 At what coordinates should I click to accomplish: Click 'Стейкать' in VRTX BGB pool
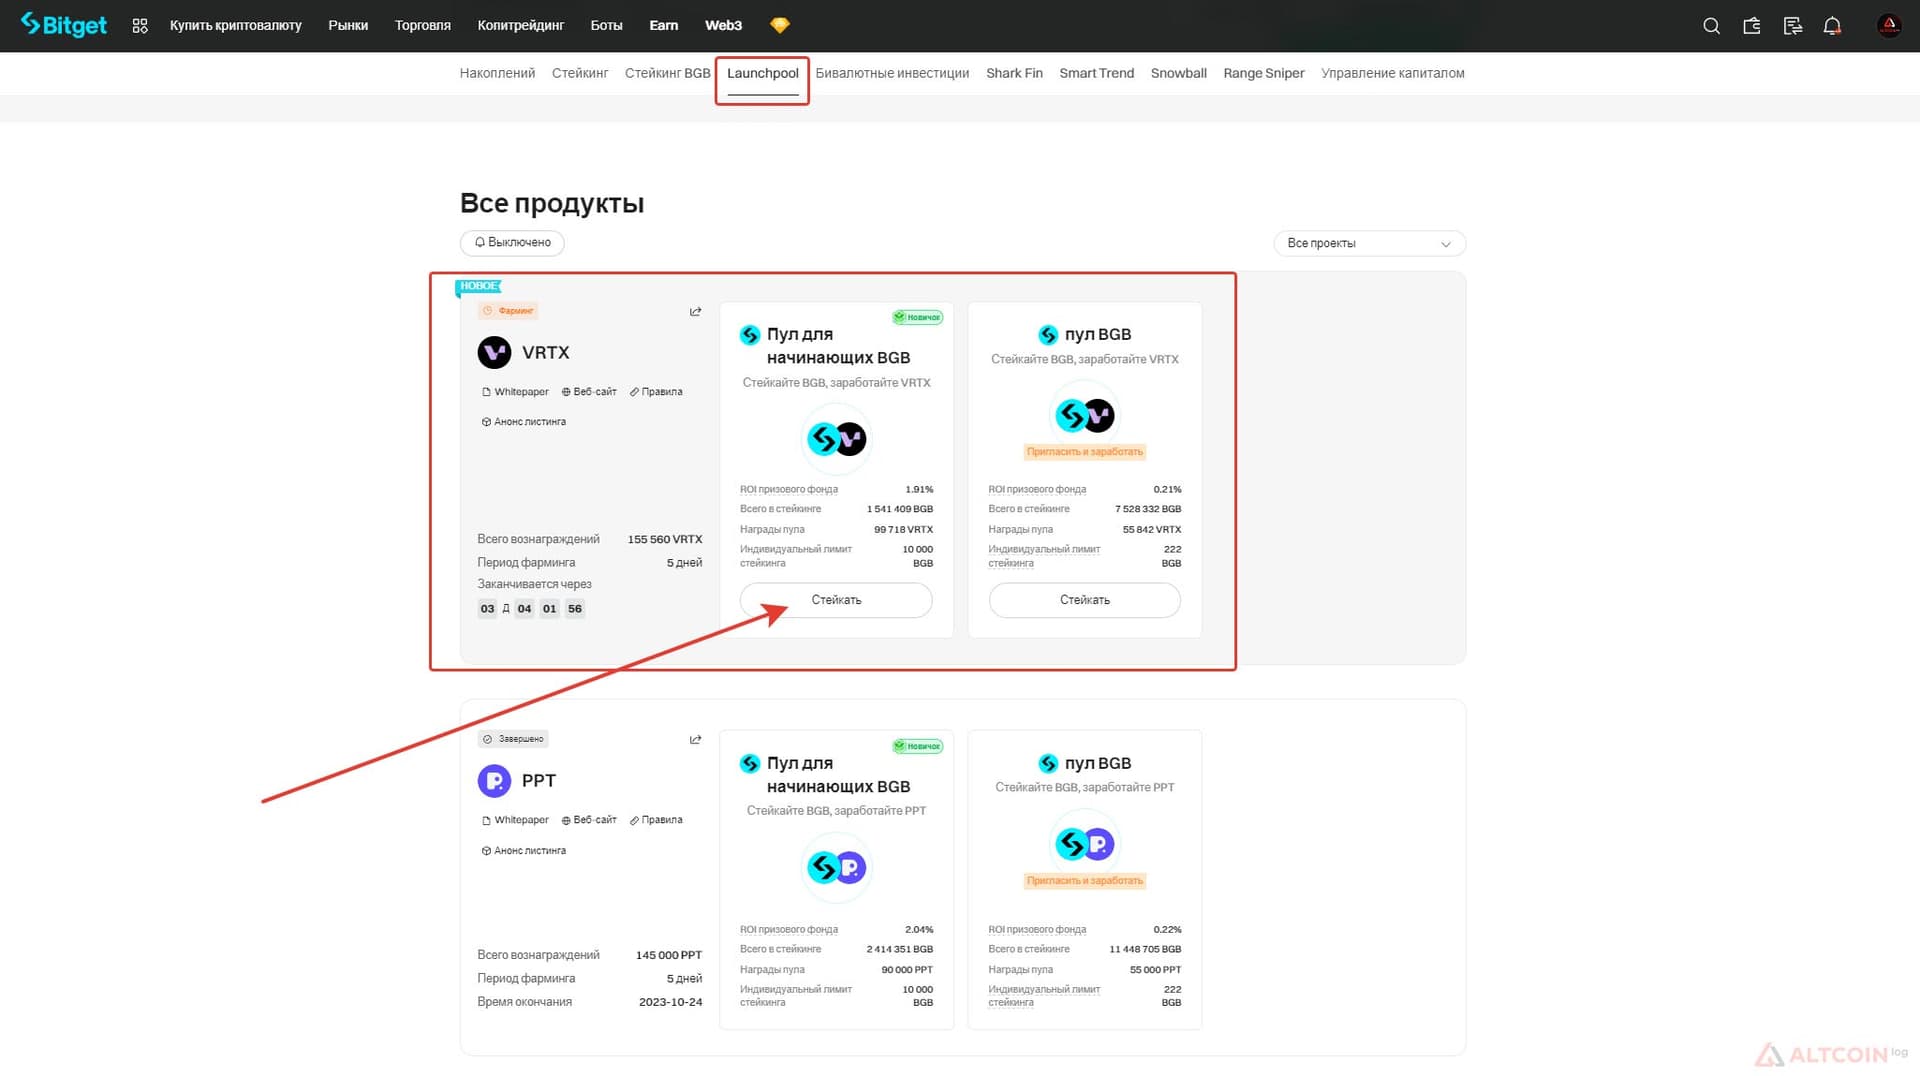point(1085,600)
